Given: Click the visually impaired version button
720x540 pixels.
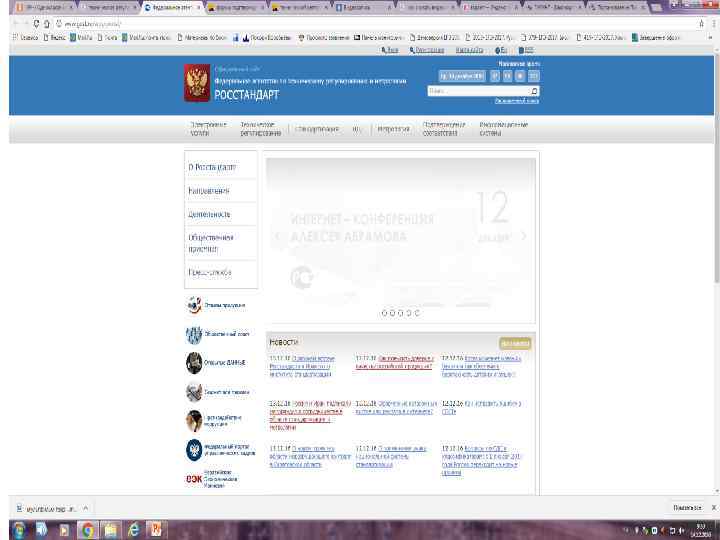Looking at the screenshot, I should pos(462,76).
